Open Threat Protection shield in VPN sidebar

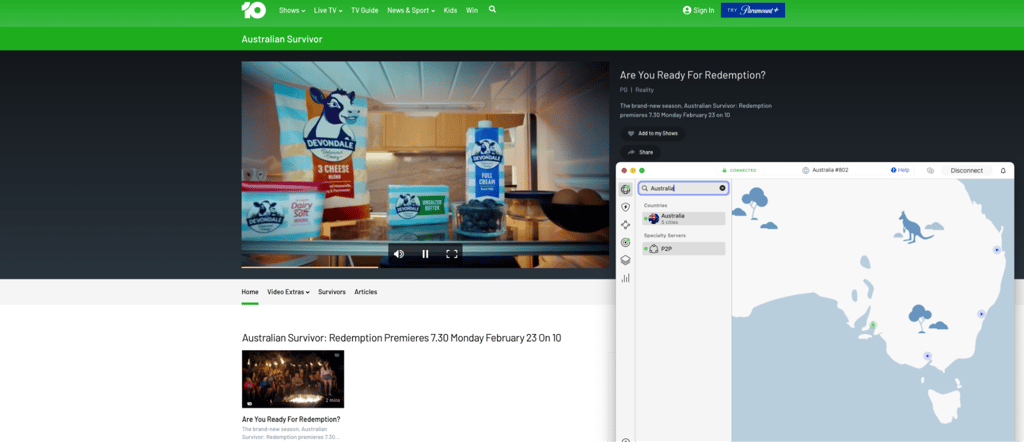pyautogui.click(x=626, y=207)
